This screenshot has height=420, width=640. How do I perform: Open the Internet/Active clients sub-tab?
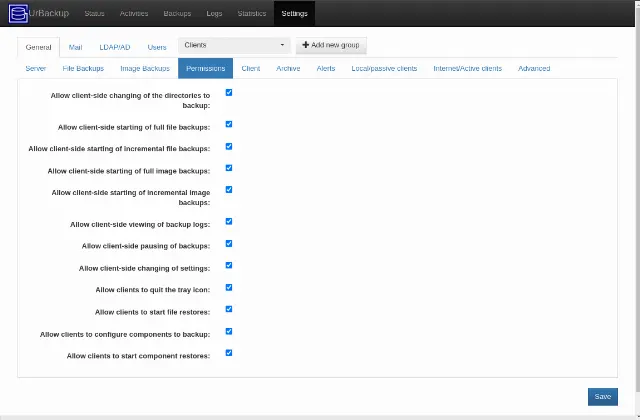pos(468,69)
